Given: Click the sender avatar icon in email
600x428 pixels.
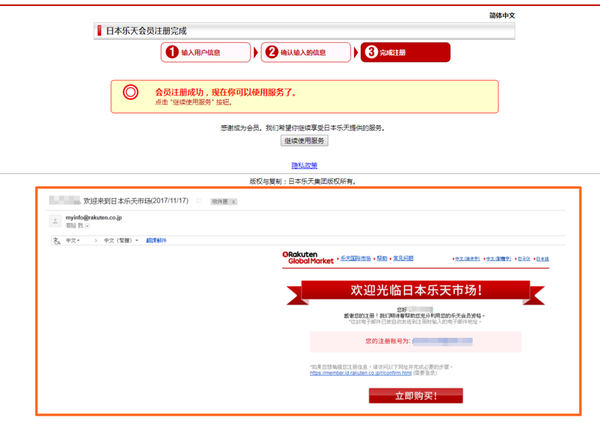Looking at the screenshot, I should pyautogui.click(x=53, y=220).
